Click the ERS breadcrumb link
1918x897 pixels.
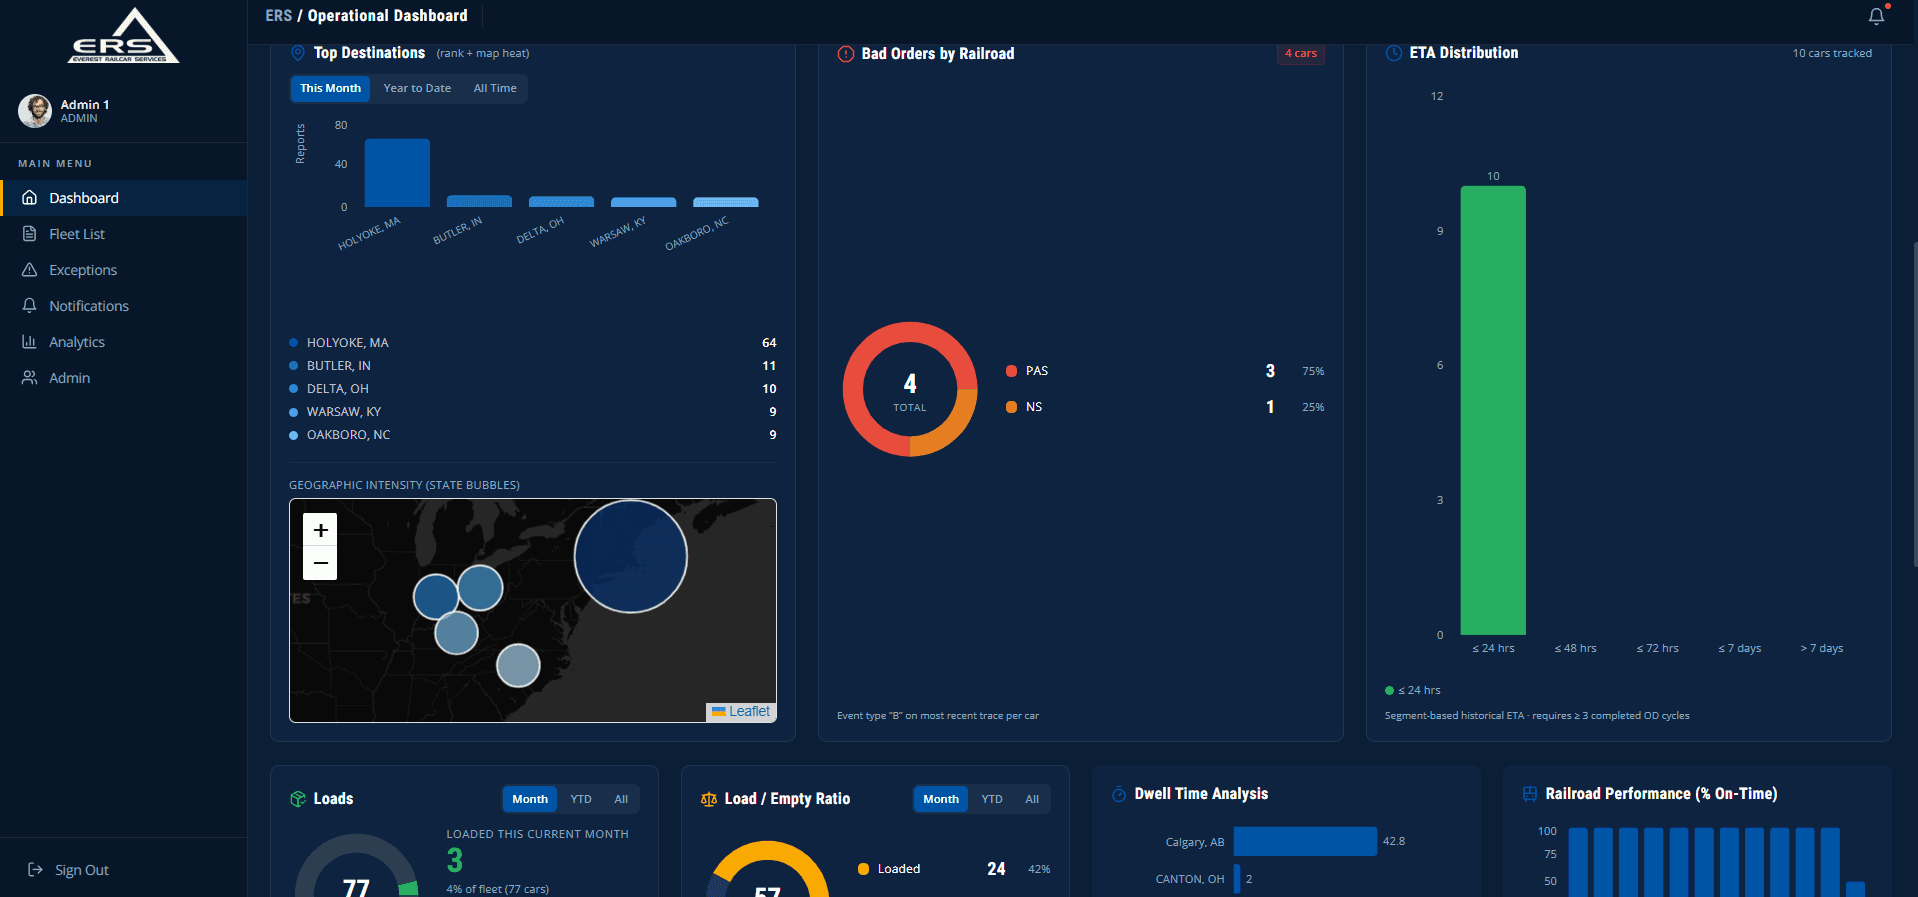(x=279, y=16)
